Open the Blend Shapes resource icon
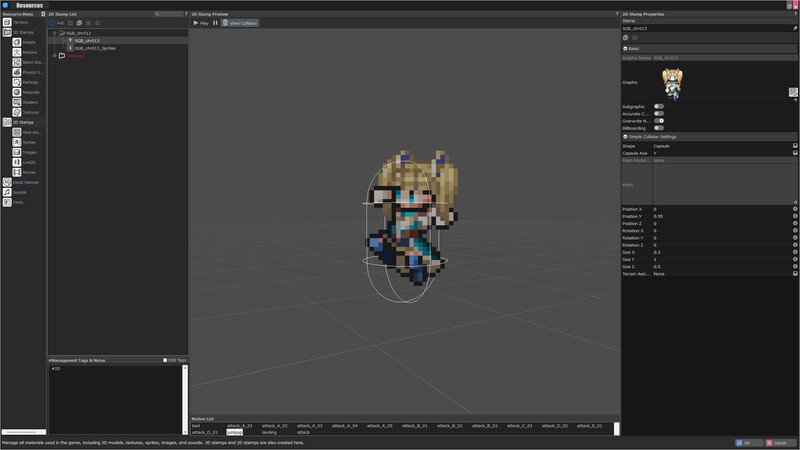 pyautogui.click(x=17, y=62)
